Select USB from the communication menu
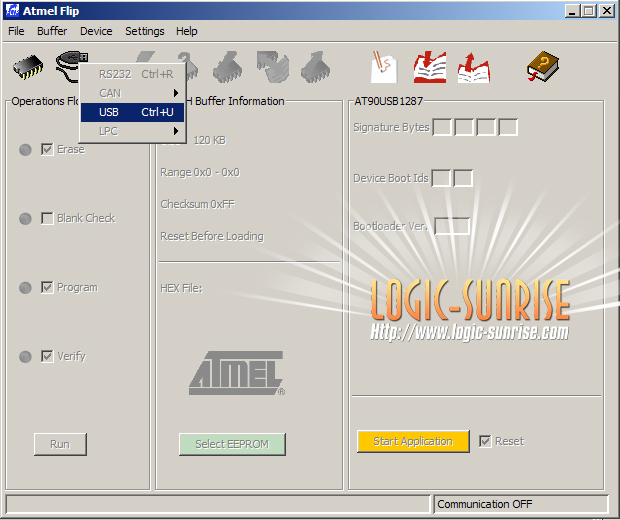Screen dimensions: 620x520 tap(132, 112)
